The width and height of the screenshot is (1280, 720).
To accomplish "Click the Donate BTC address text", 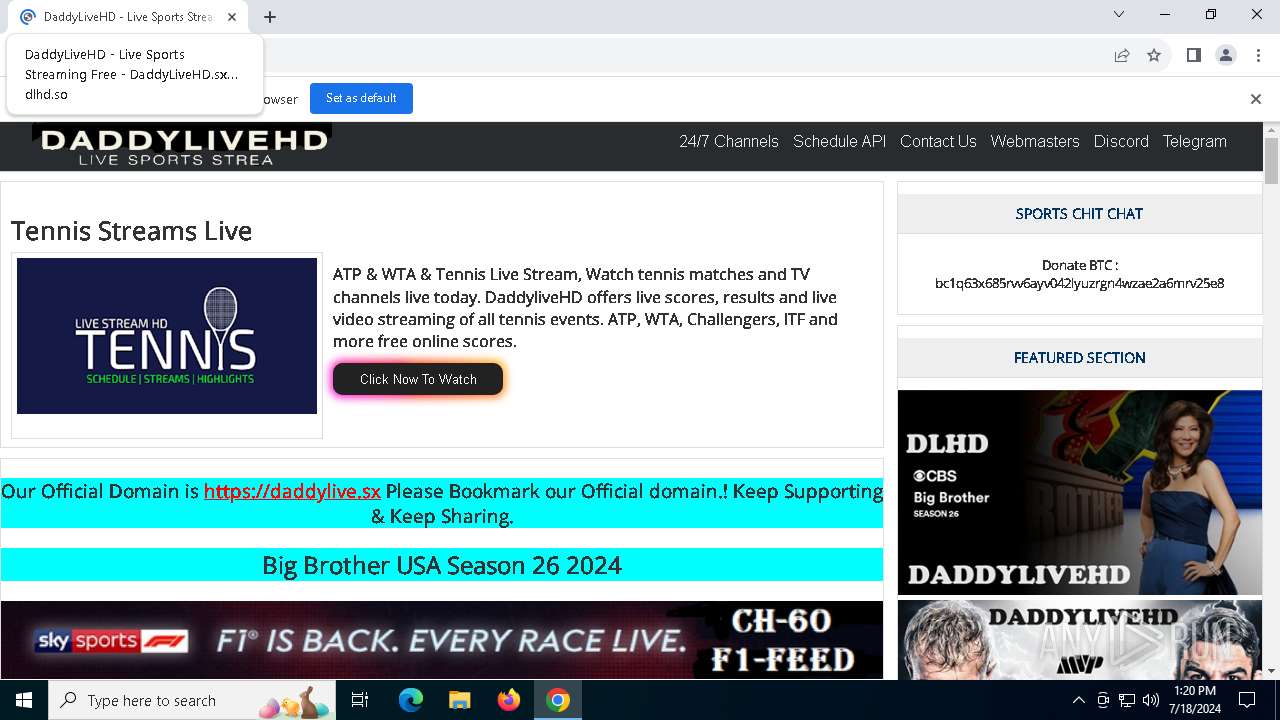I will pyautogui.click(x=1079, y=283).
